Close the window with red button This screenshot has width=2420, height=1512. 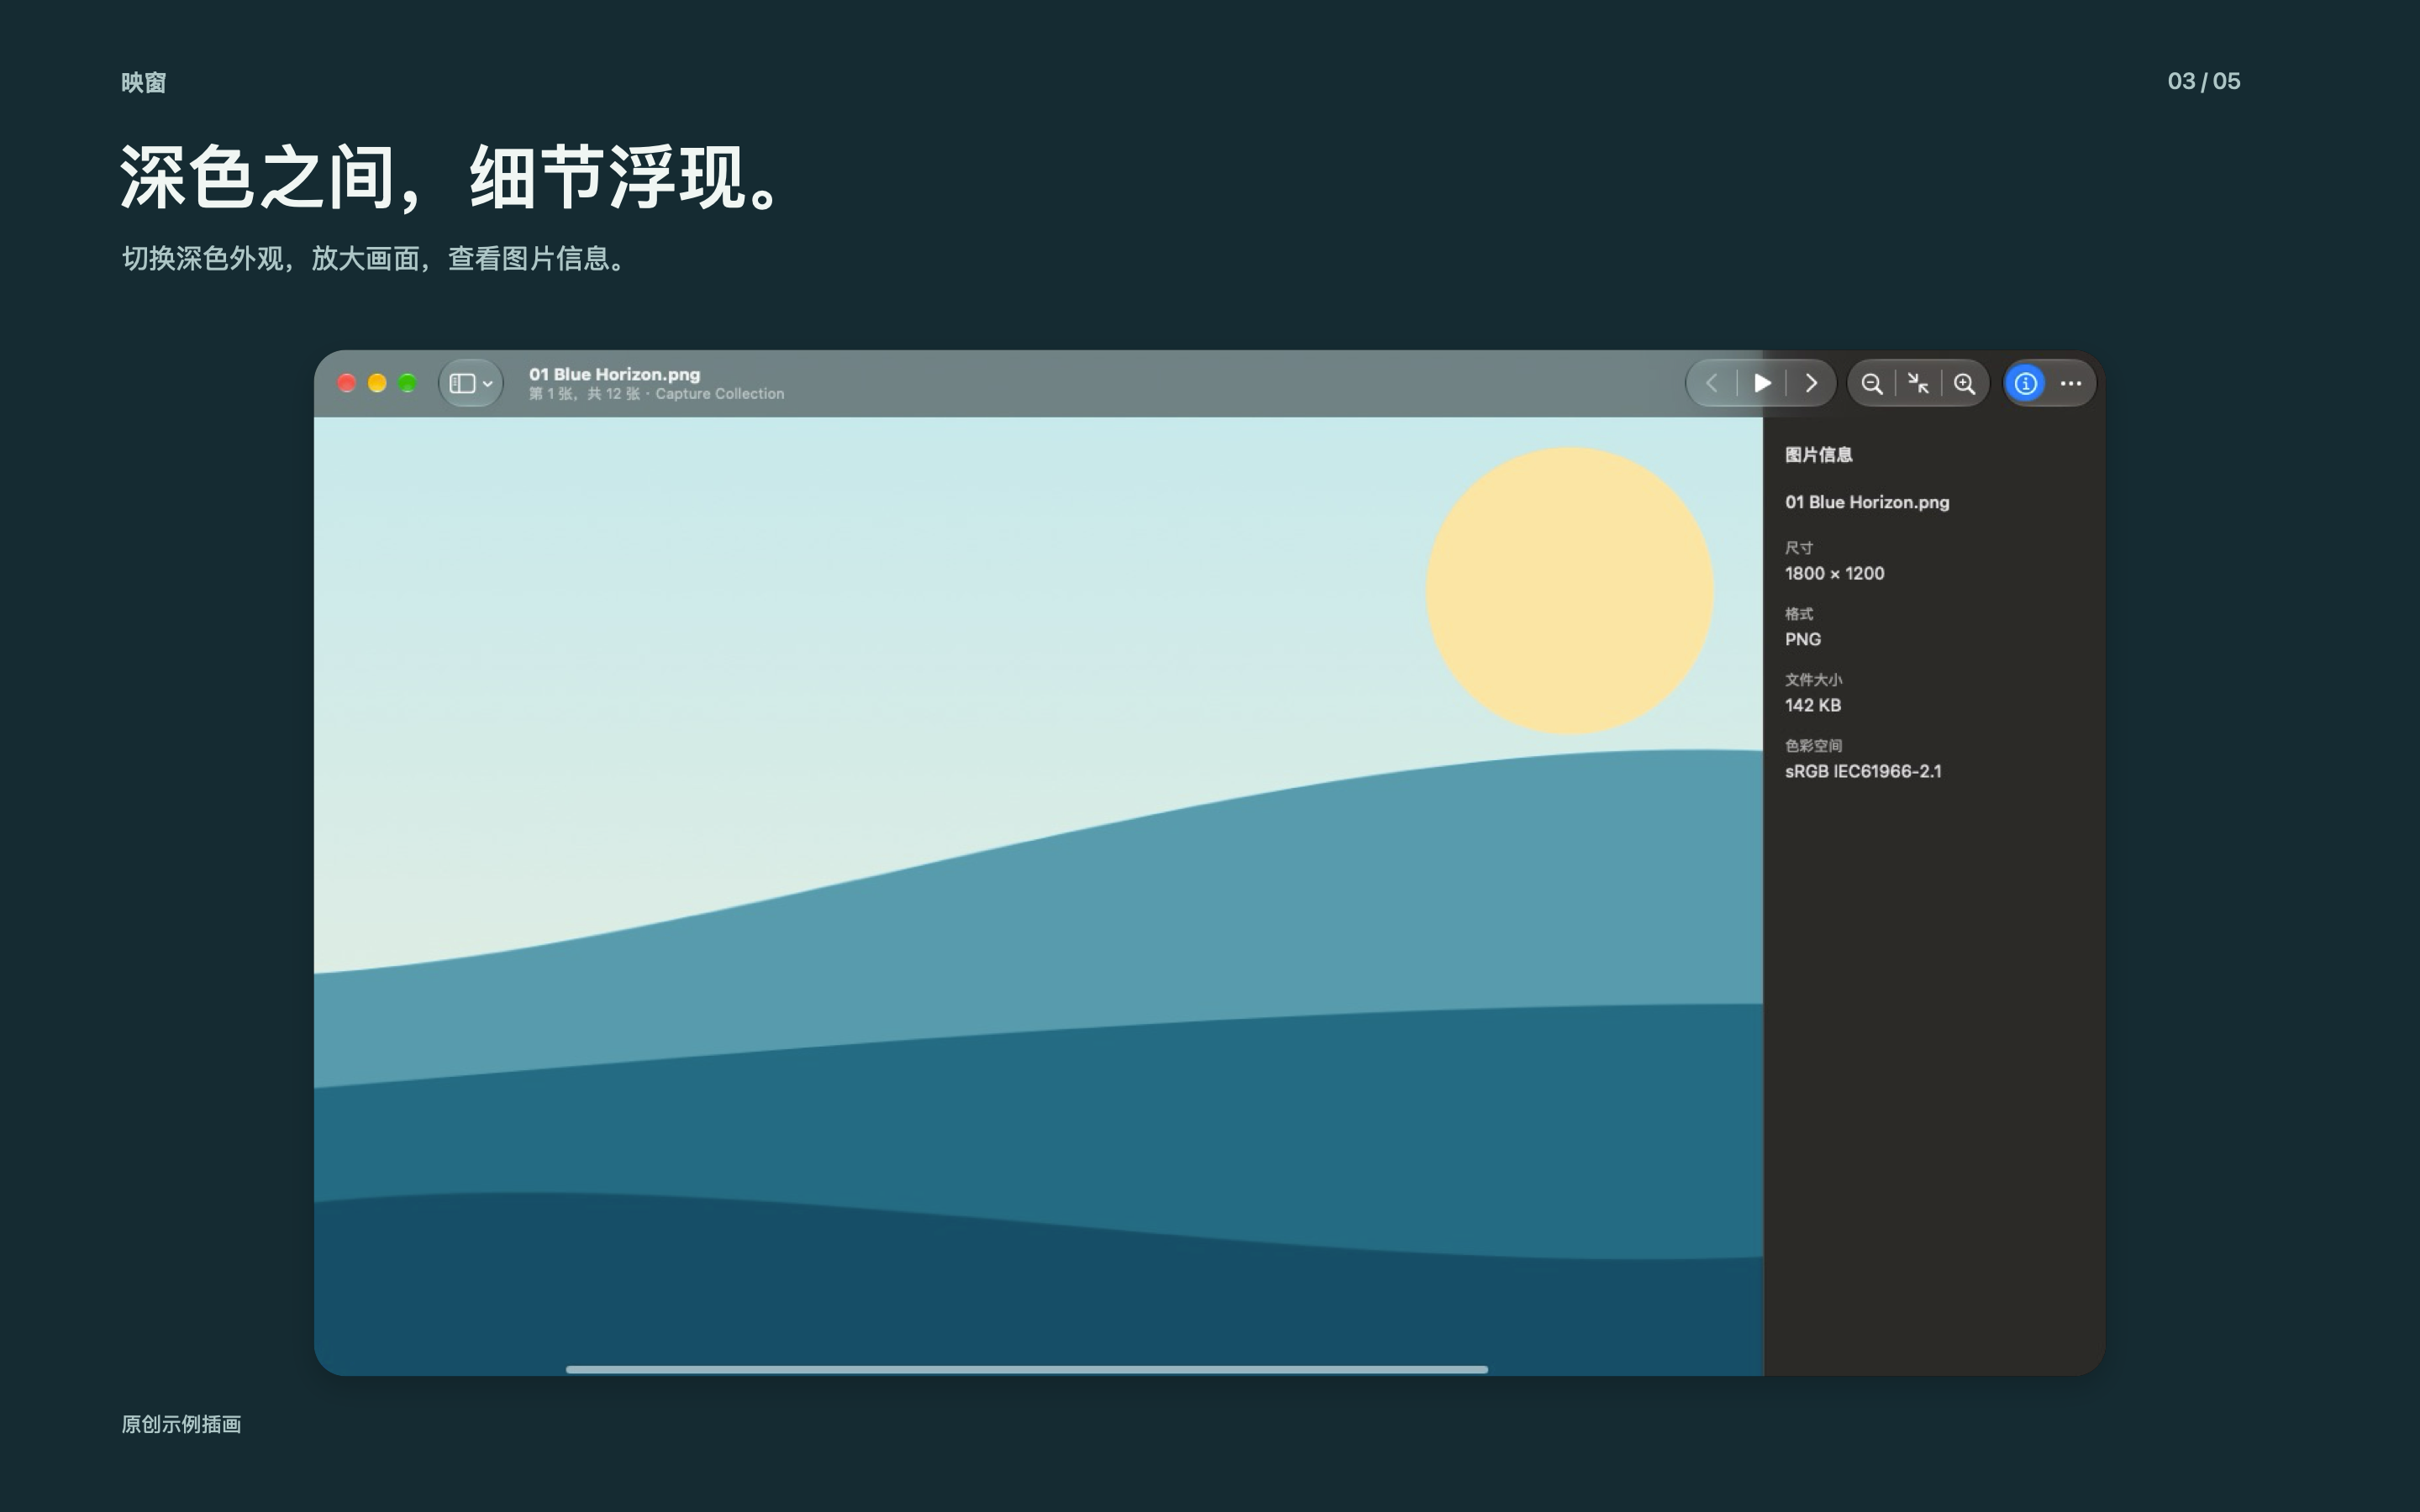tap(347, 383)
